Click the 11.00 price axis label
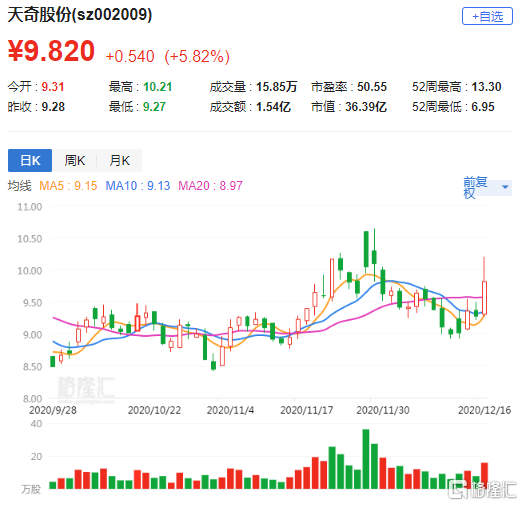 pos(30,207)
